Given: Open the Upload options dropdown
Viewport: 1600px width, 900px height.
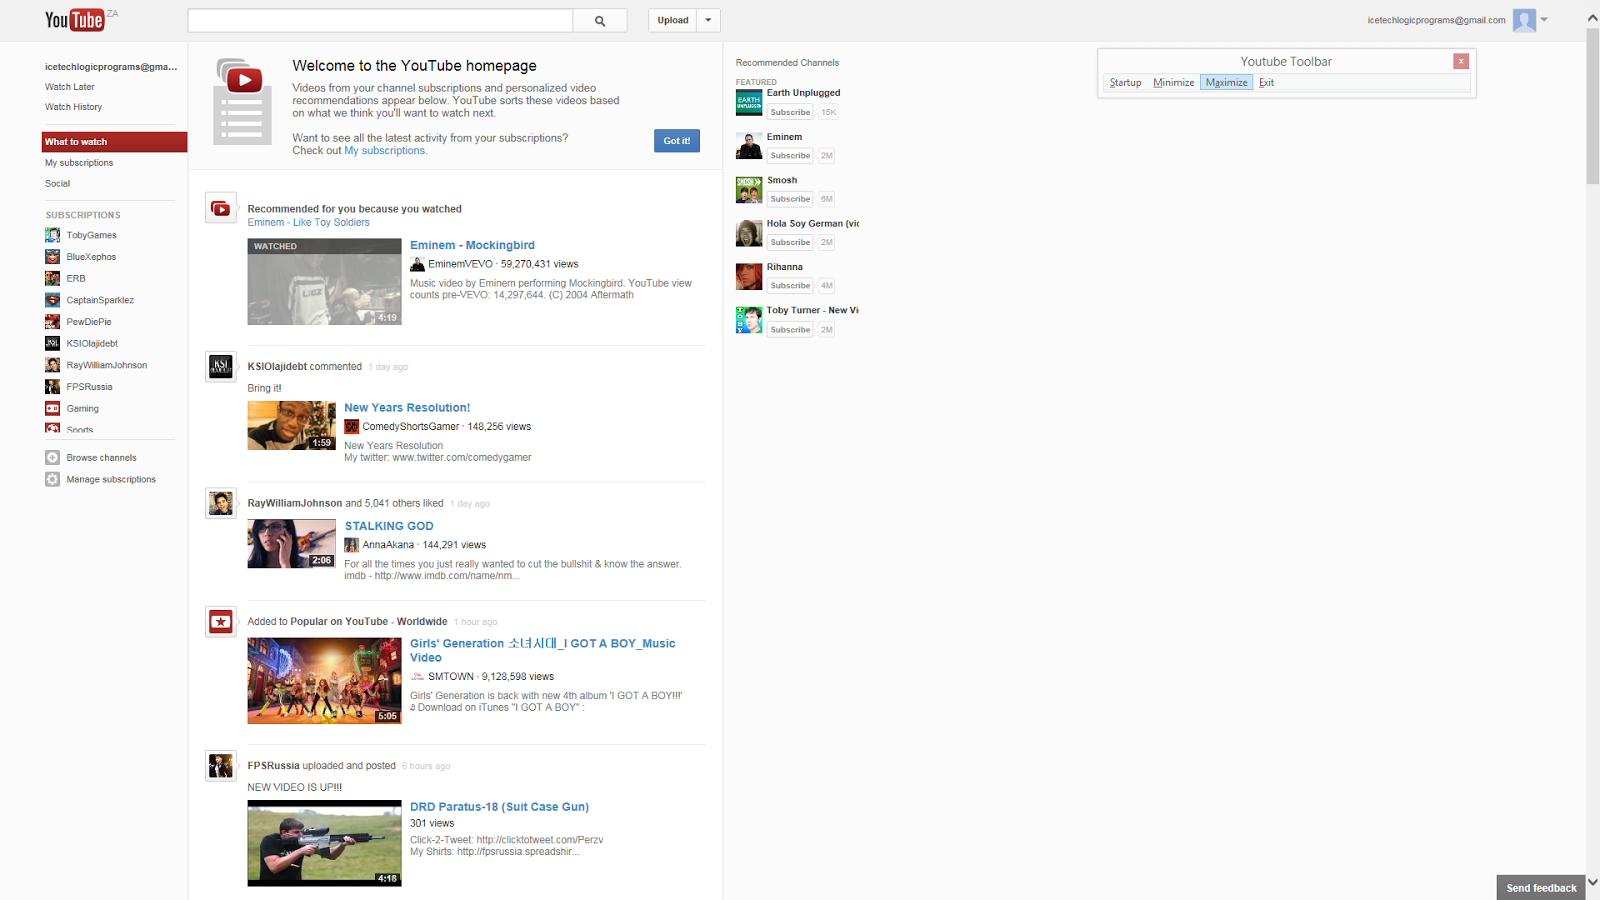Looking at the screenshot, I should (x=709, y=20).
